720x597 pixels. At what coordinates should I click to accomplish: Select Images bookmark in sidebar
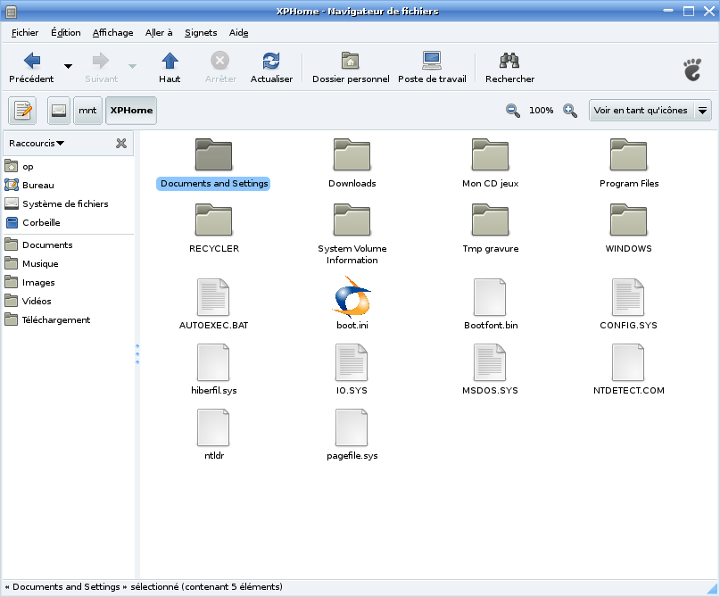(69, 282)
